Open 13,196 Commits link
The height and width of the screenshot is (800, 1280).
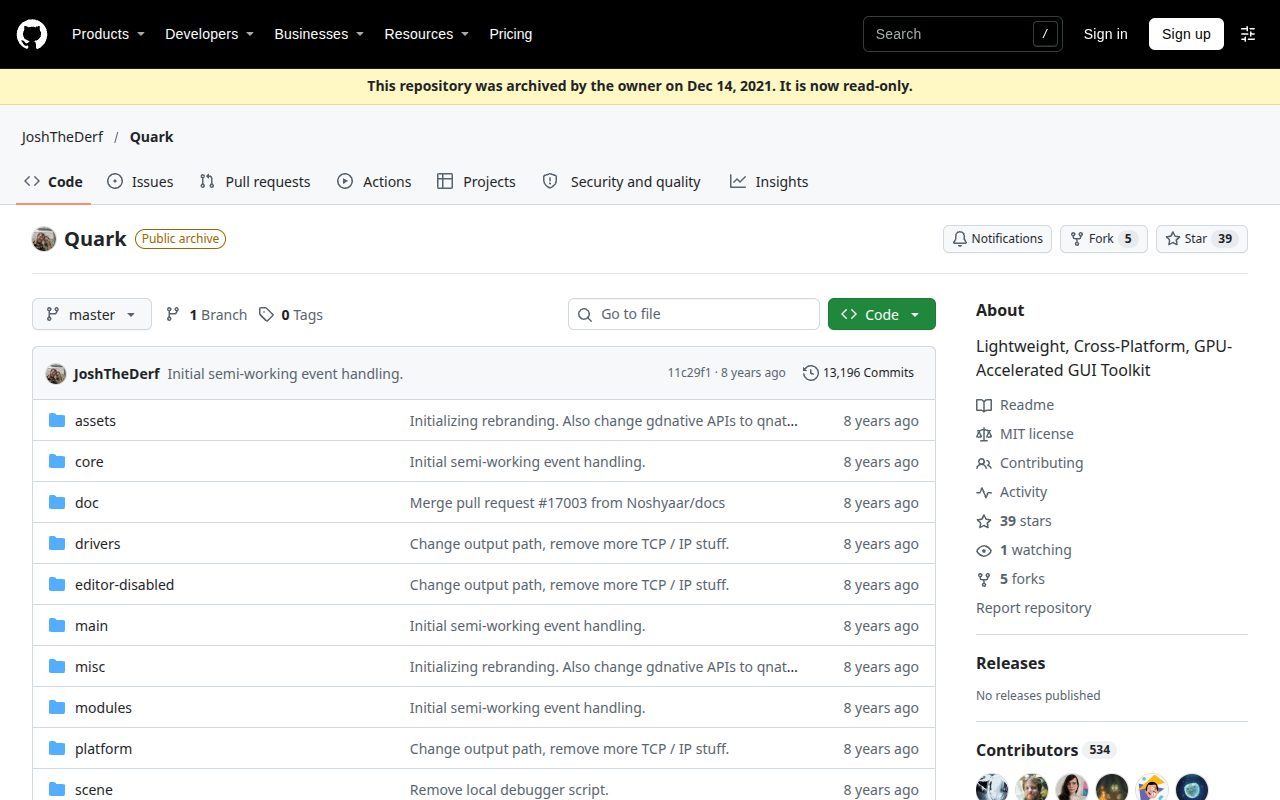(x=858, y=373)
